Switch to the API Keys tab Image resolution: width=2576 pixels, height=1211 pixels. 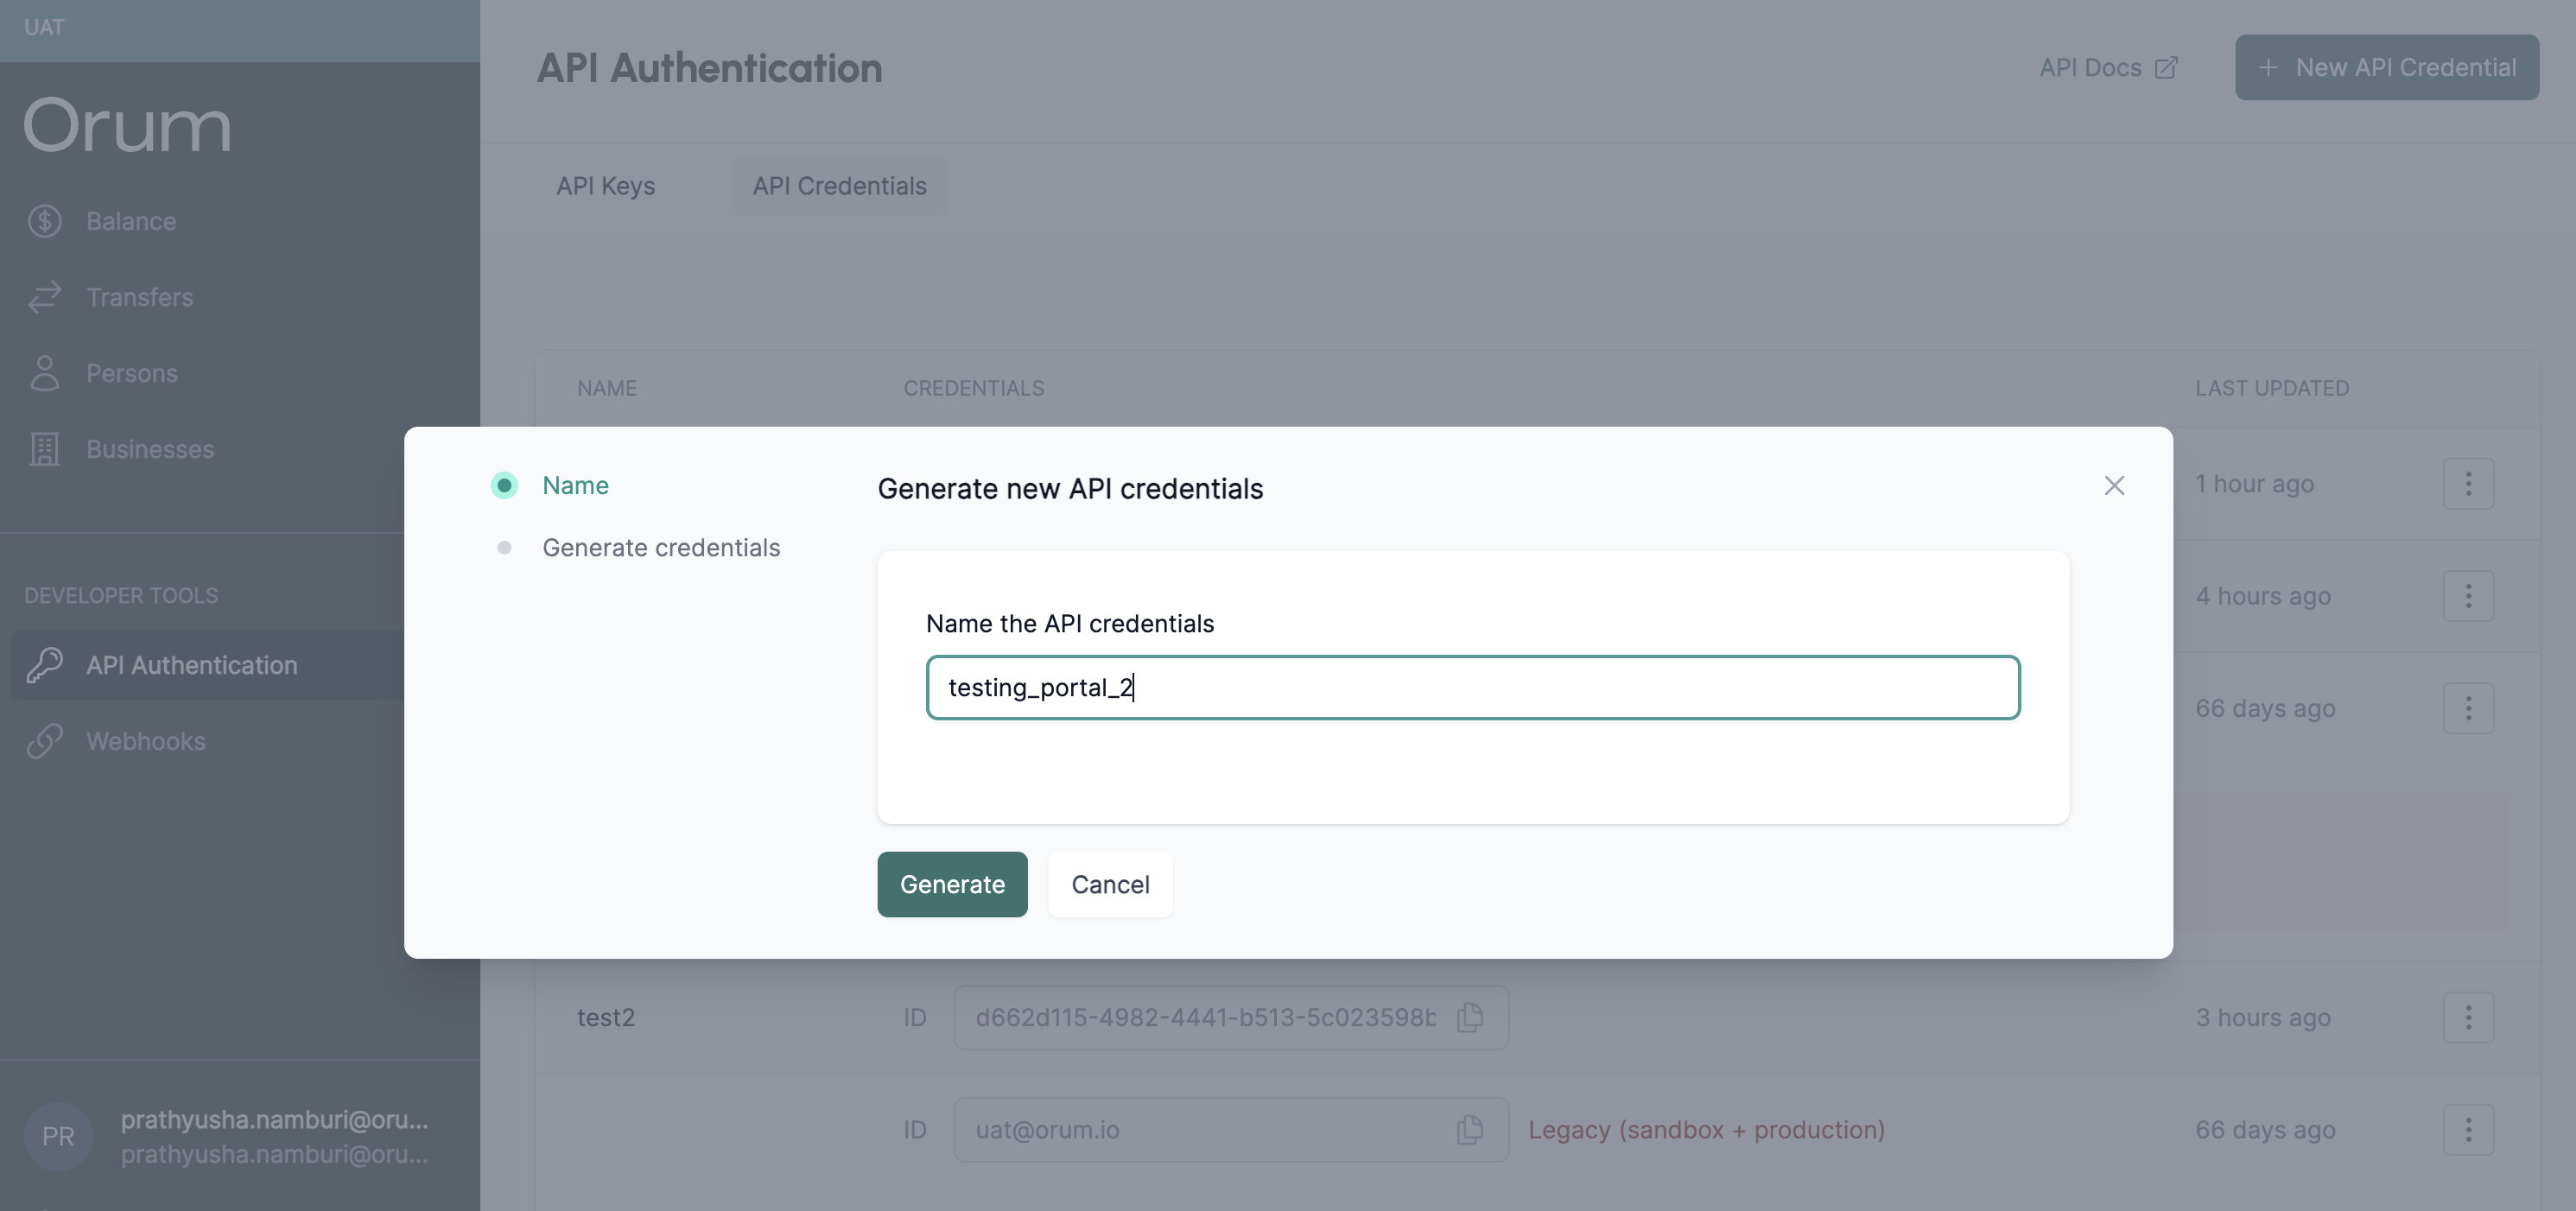click(605, 186)
